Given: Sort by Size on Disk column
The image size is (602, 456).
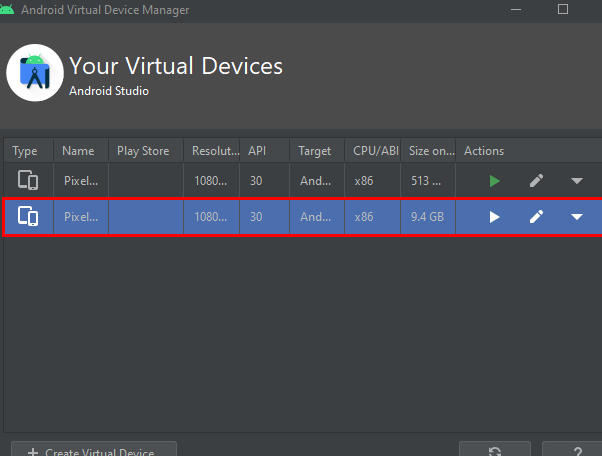Looking at the screenshot, I should coord(428,151).
